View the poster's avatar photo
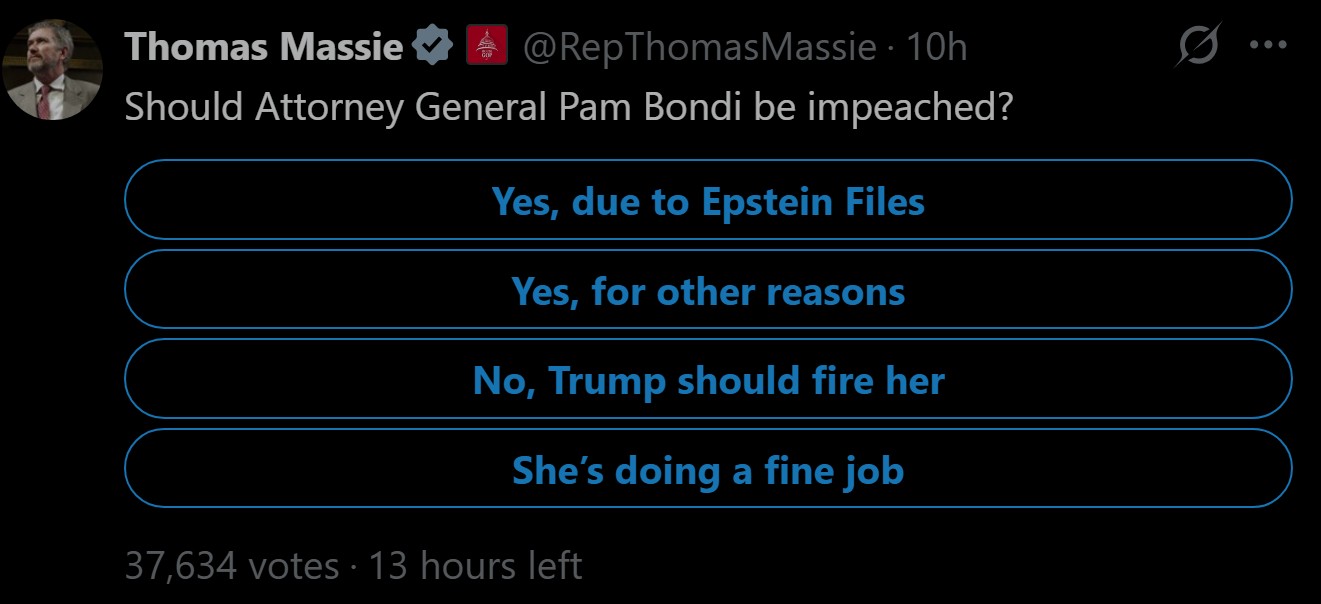1321x604 pixels. point(54,69)
